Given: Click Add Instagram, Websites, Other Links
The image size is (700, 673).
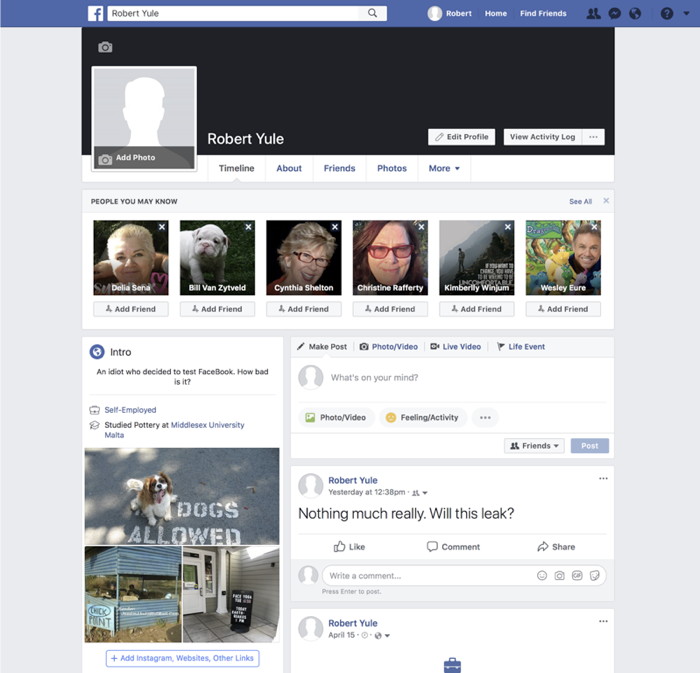Looking at the screenshot, I should point(182,658).
